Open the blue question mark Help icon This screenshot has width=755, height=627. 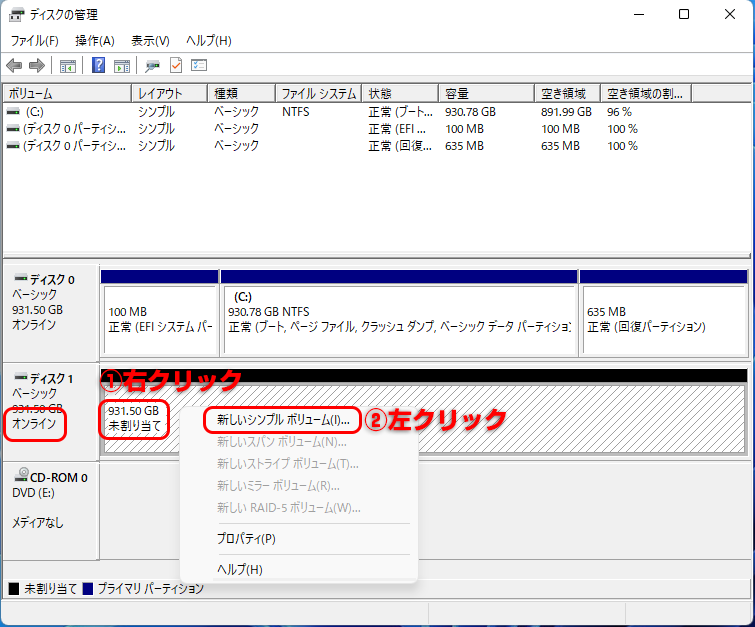point(98,65)
